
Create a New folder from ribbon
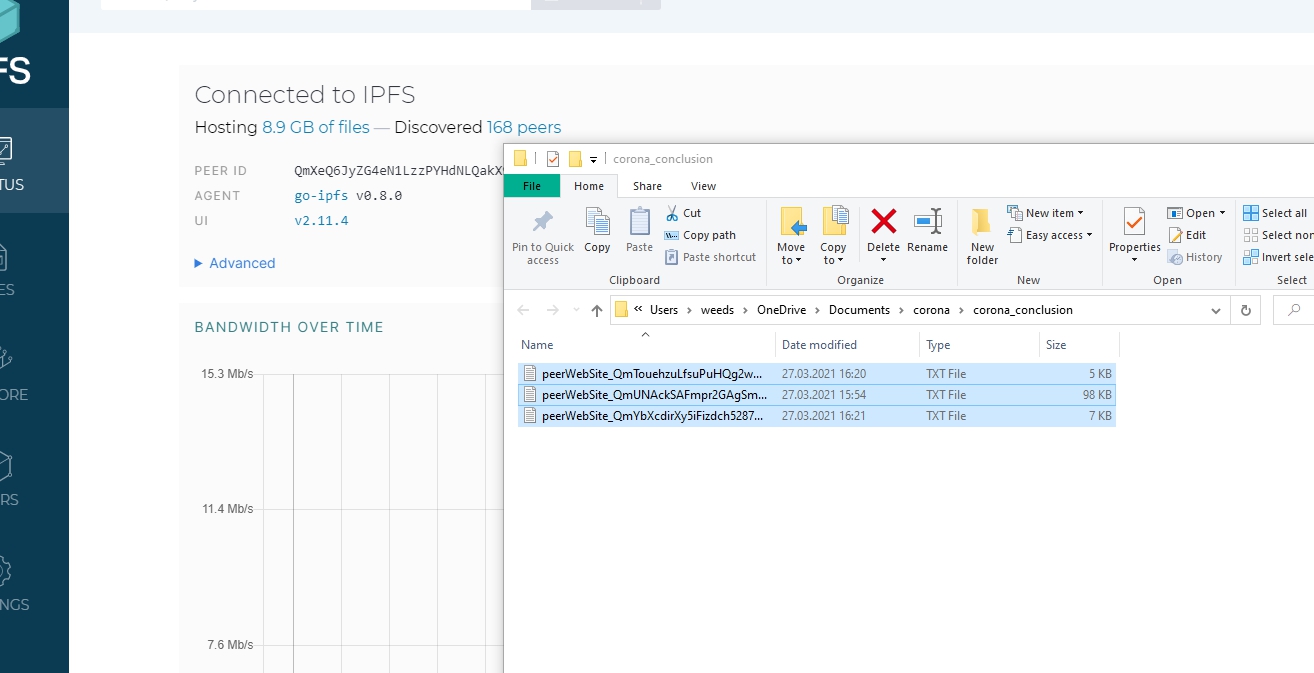[982, 237]
